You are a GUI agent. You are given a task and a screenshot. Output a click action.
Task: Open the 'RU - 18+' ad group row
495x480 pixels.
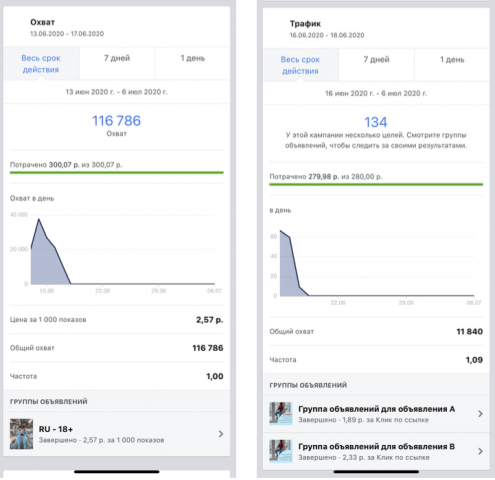tap(117, 434)
